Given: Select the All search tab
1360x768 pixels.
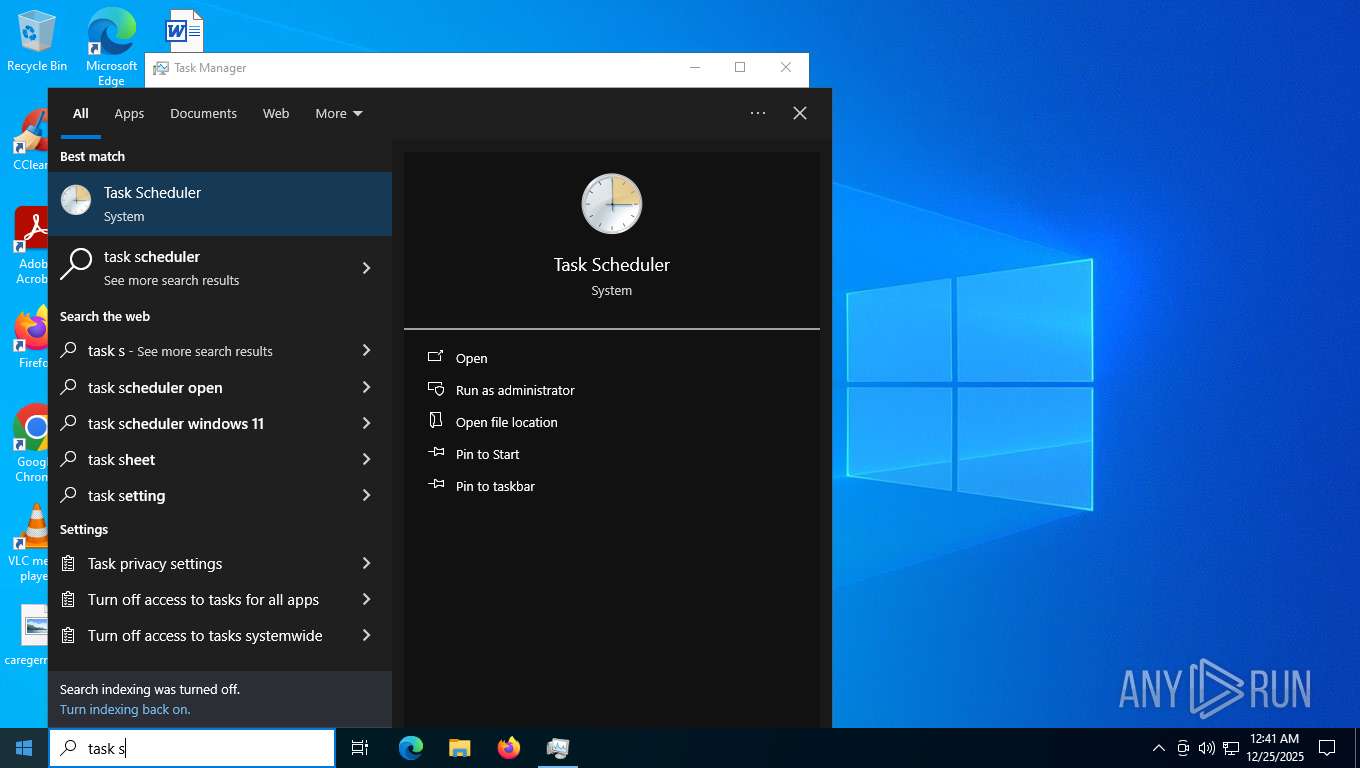Looking at the screenshot, I should click(81, 113).
